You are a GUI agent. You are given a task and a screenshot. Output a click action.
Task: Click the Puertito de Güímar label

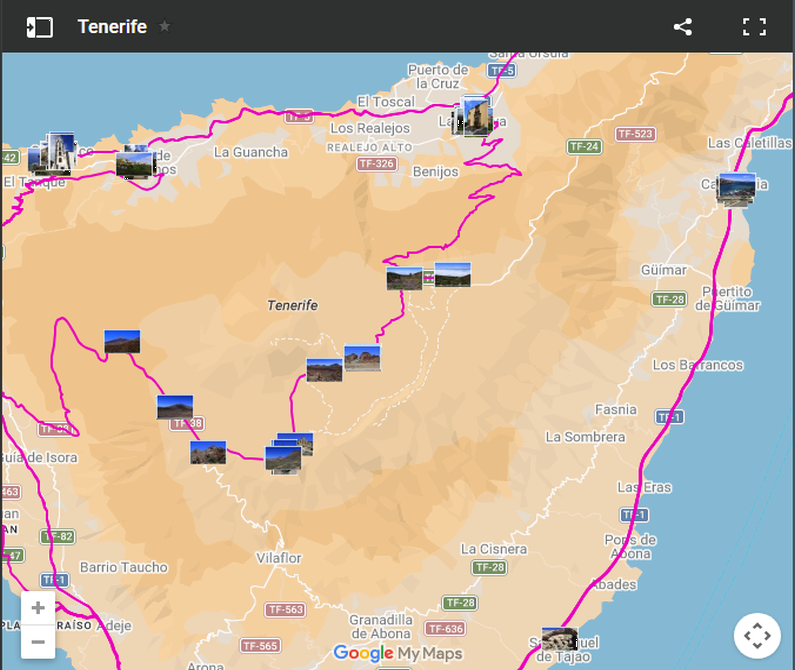click(727, 298)
